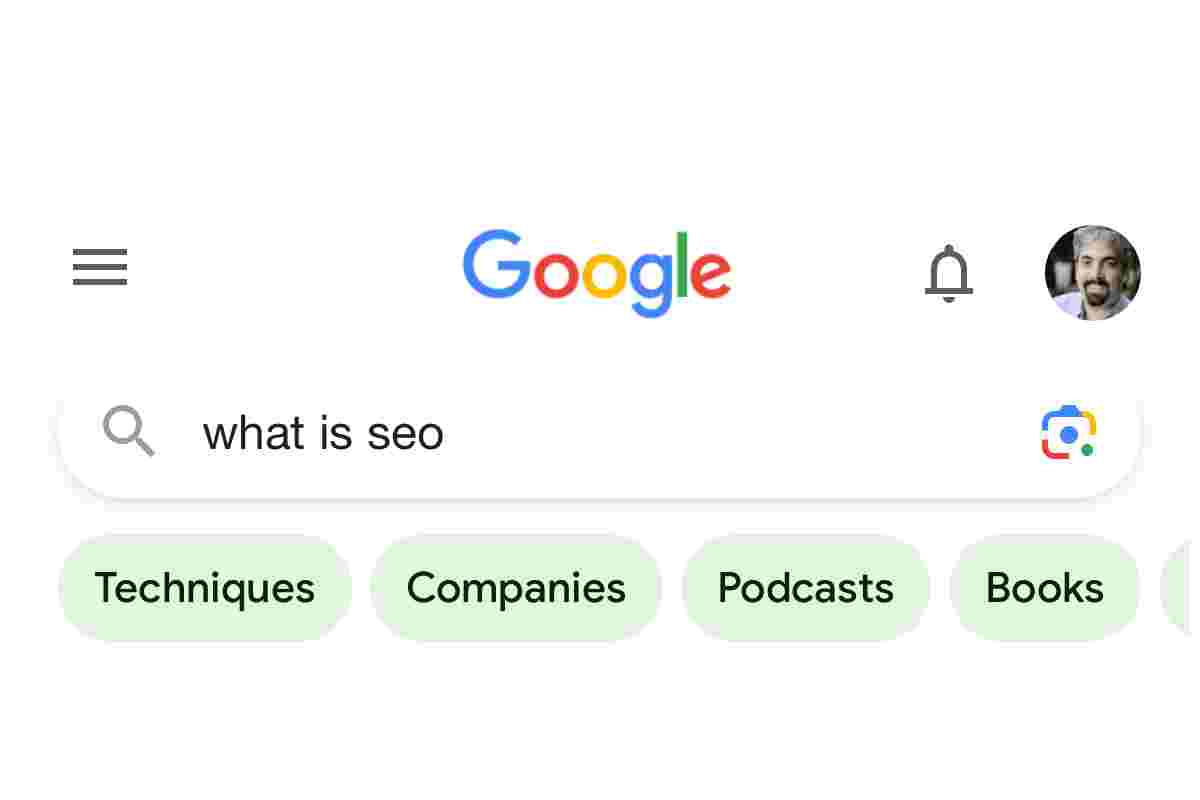Search by image with the colorful camera

(1068, 433)
